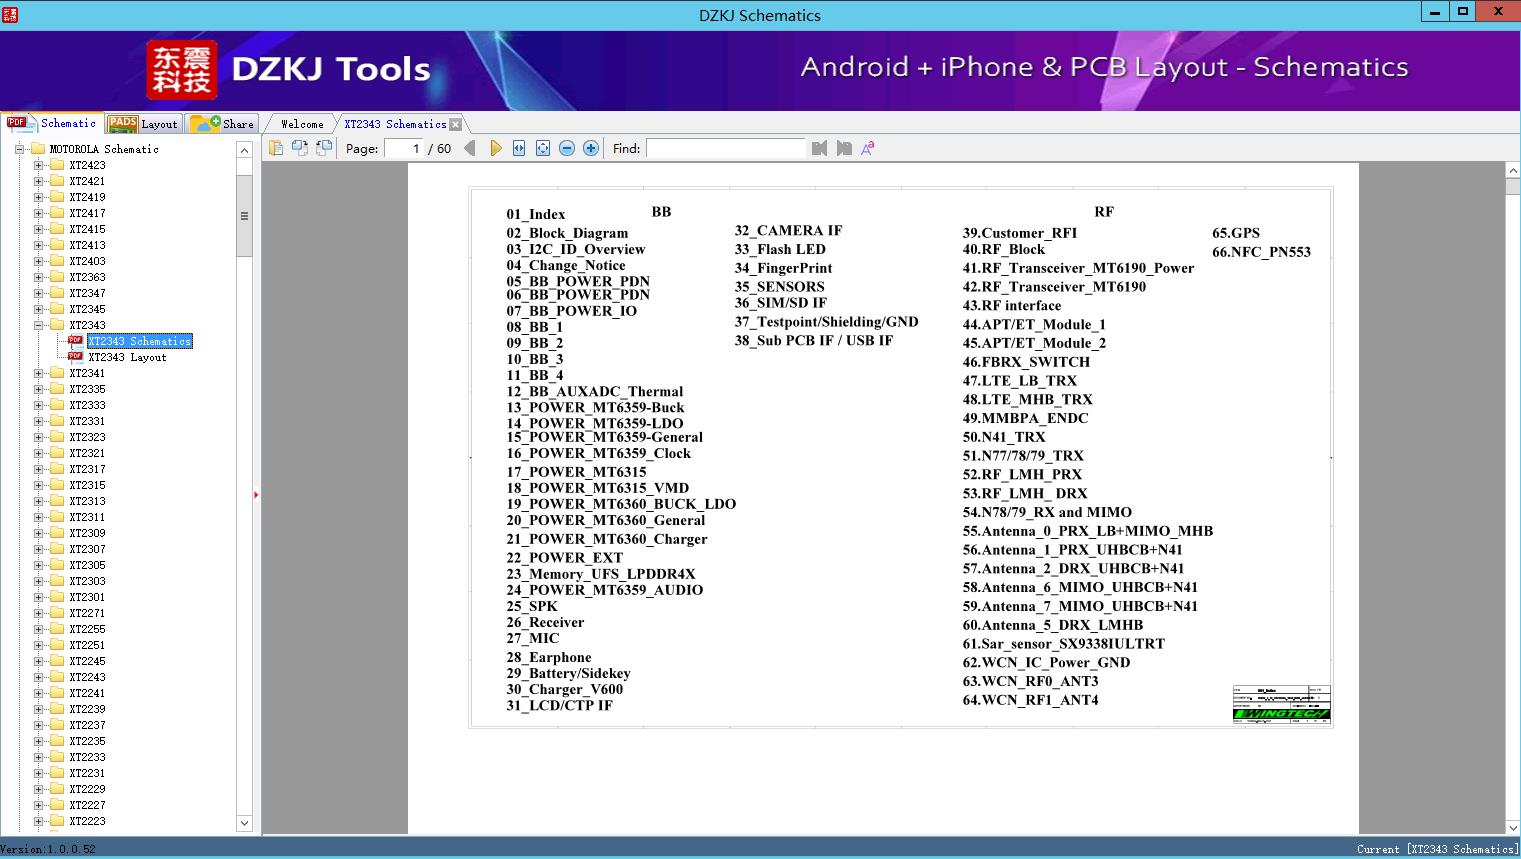Click '32_CAMERA IF' index entry
Viewport: 1521px width, 859px height.
pyautogui.click(x=788, y=230)
